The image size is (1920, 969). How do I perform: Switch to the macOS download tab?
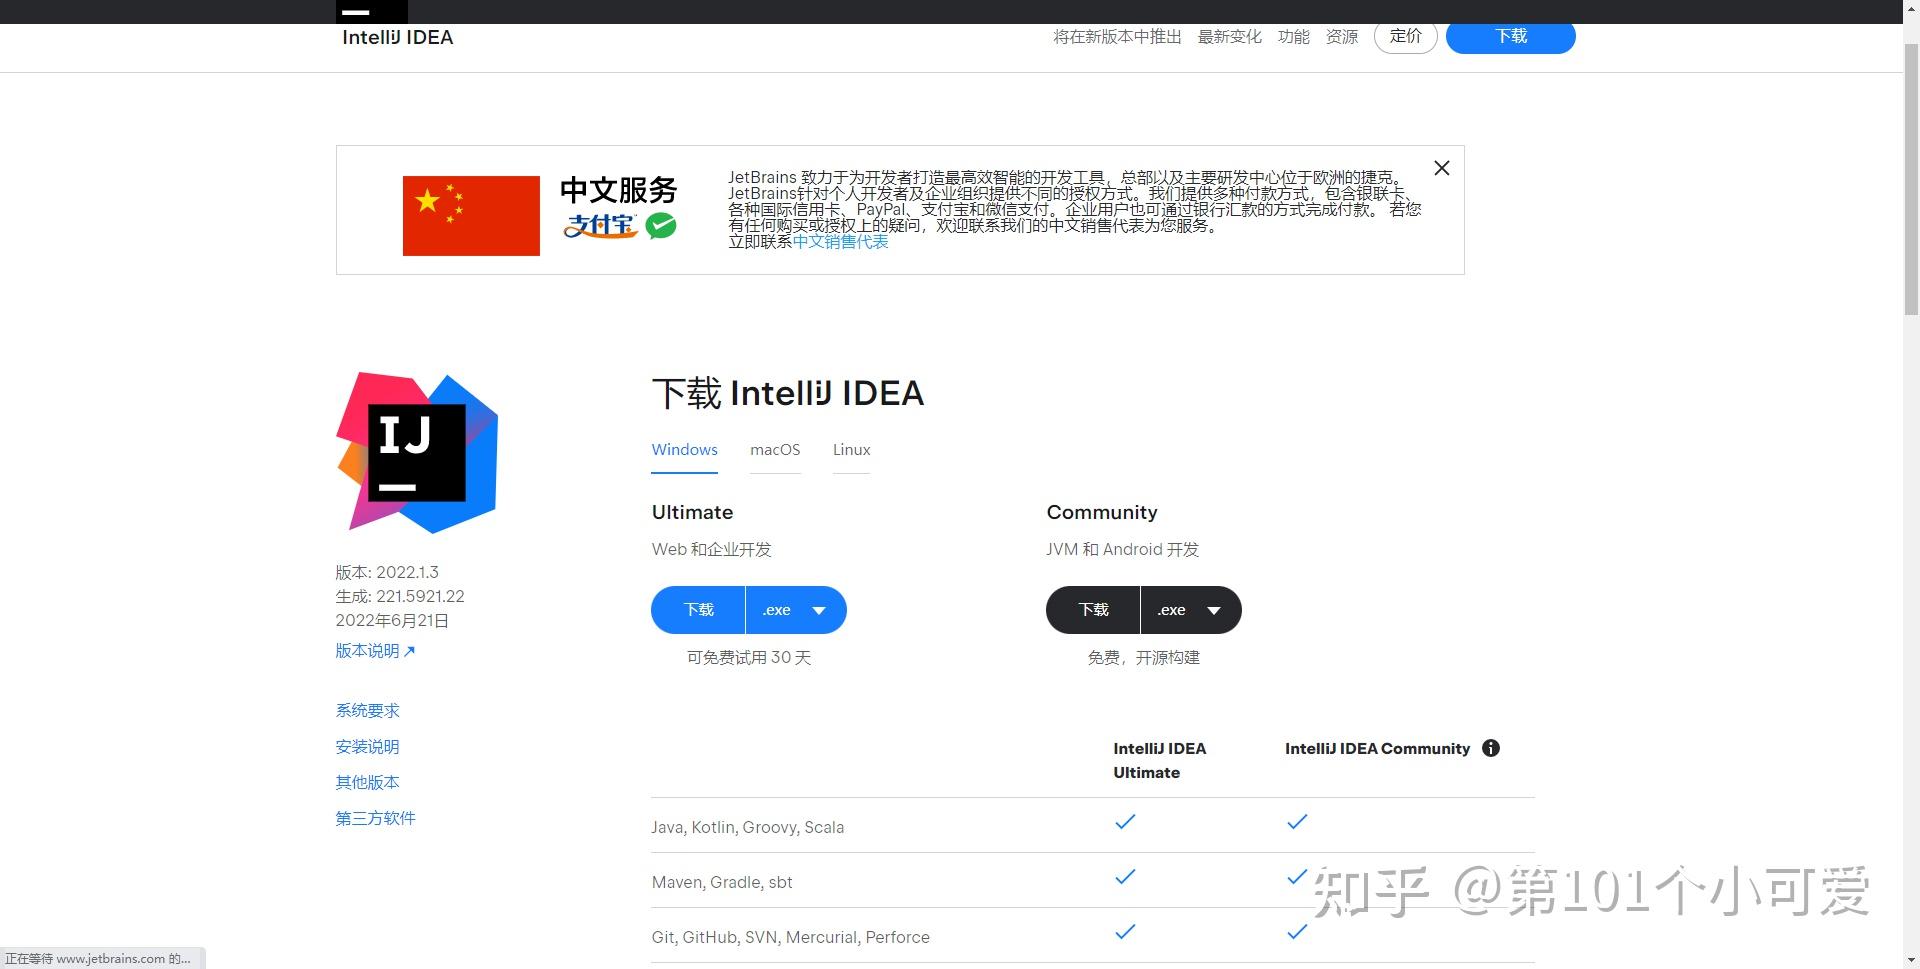coord(775,450)
